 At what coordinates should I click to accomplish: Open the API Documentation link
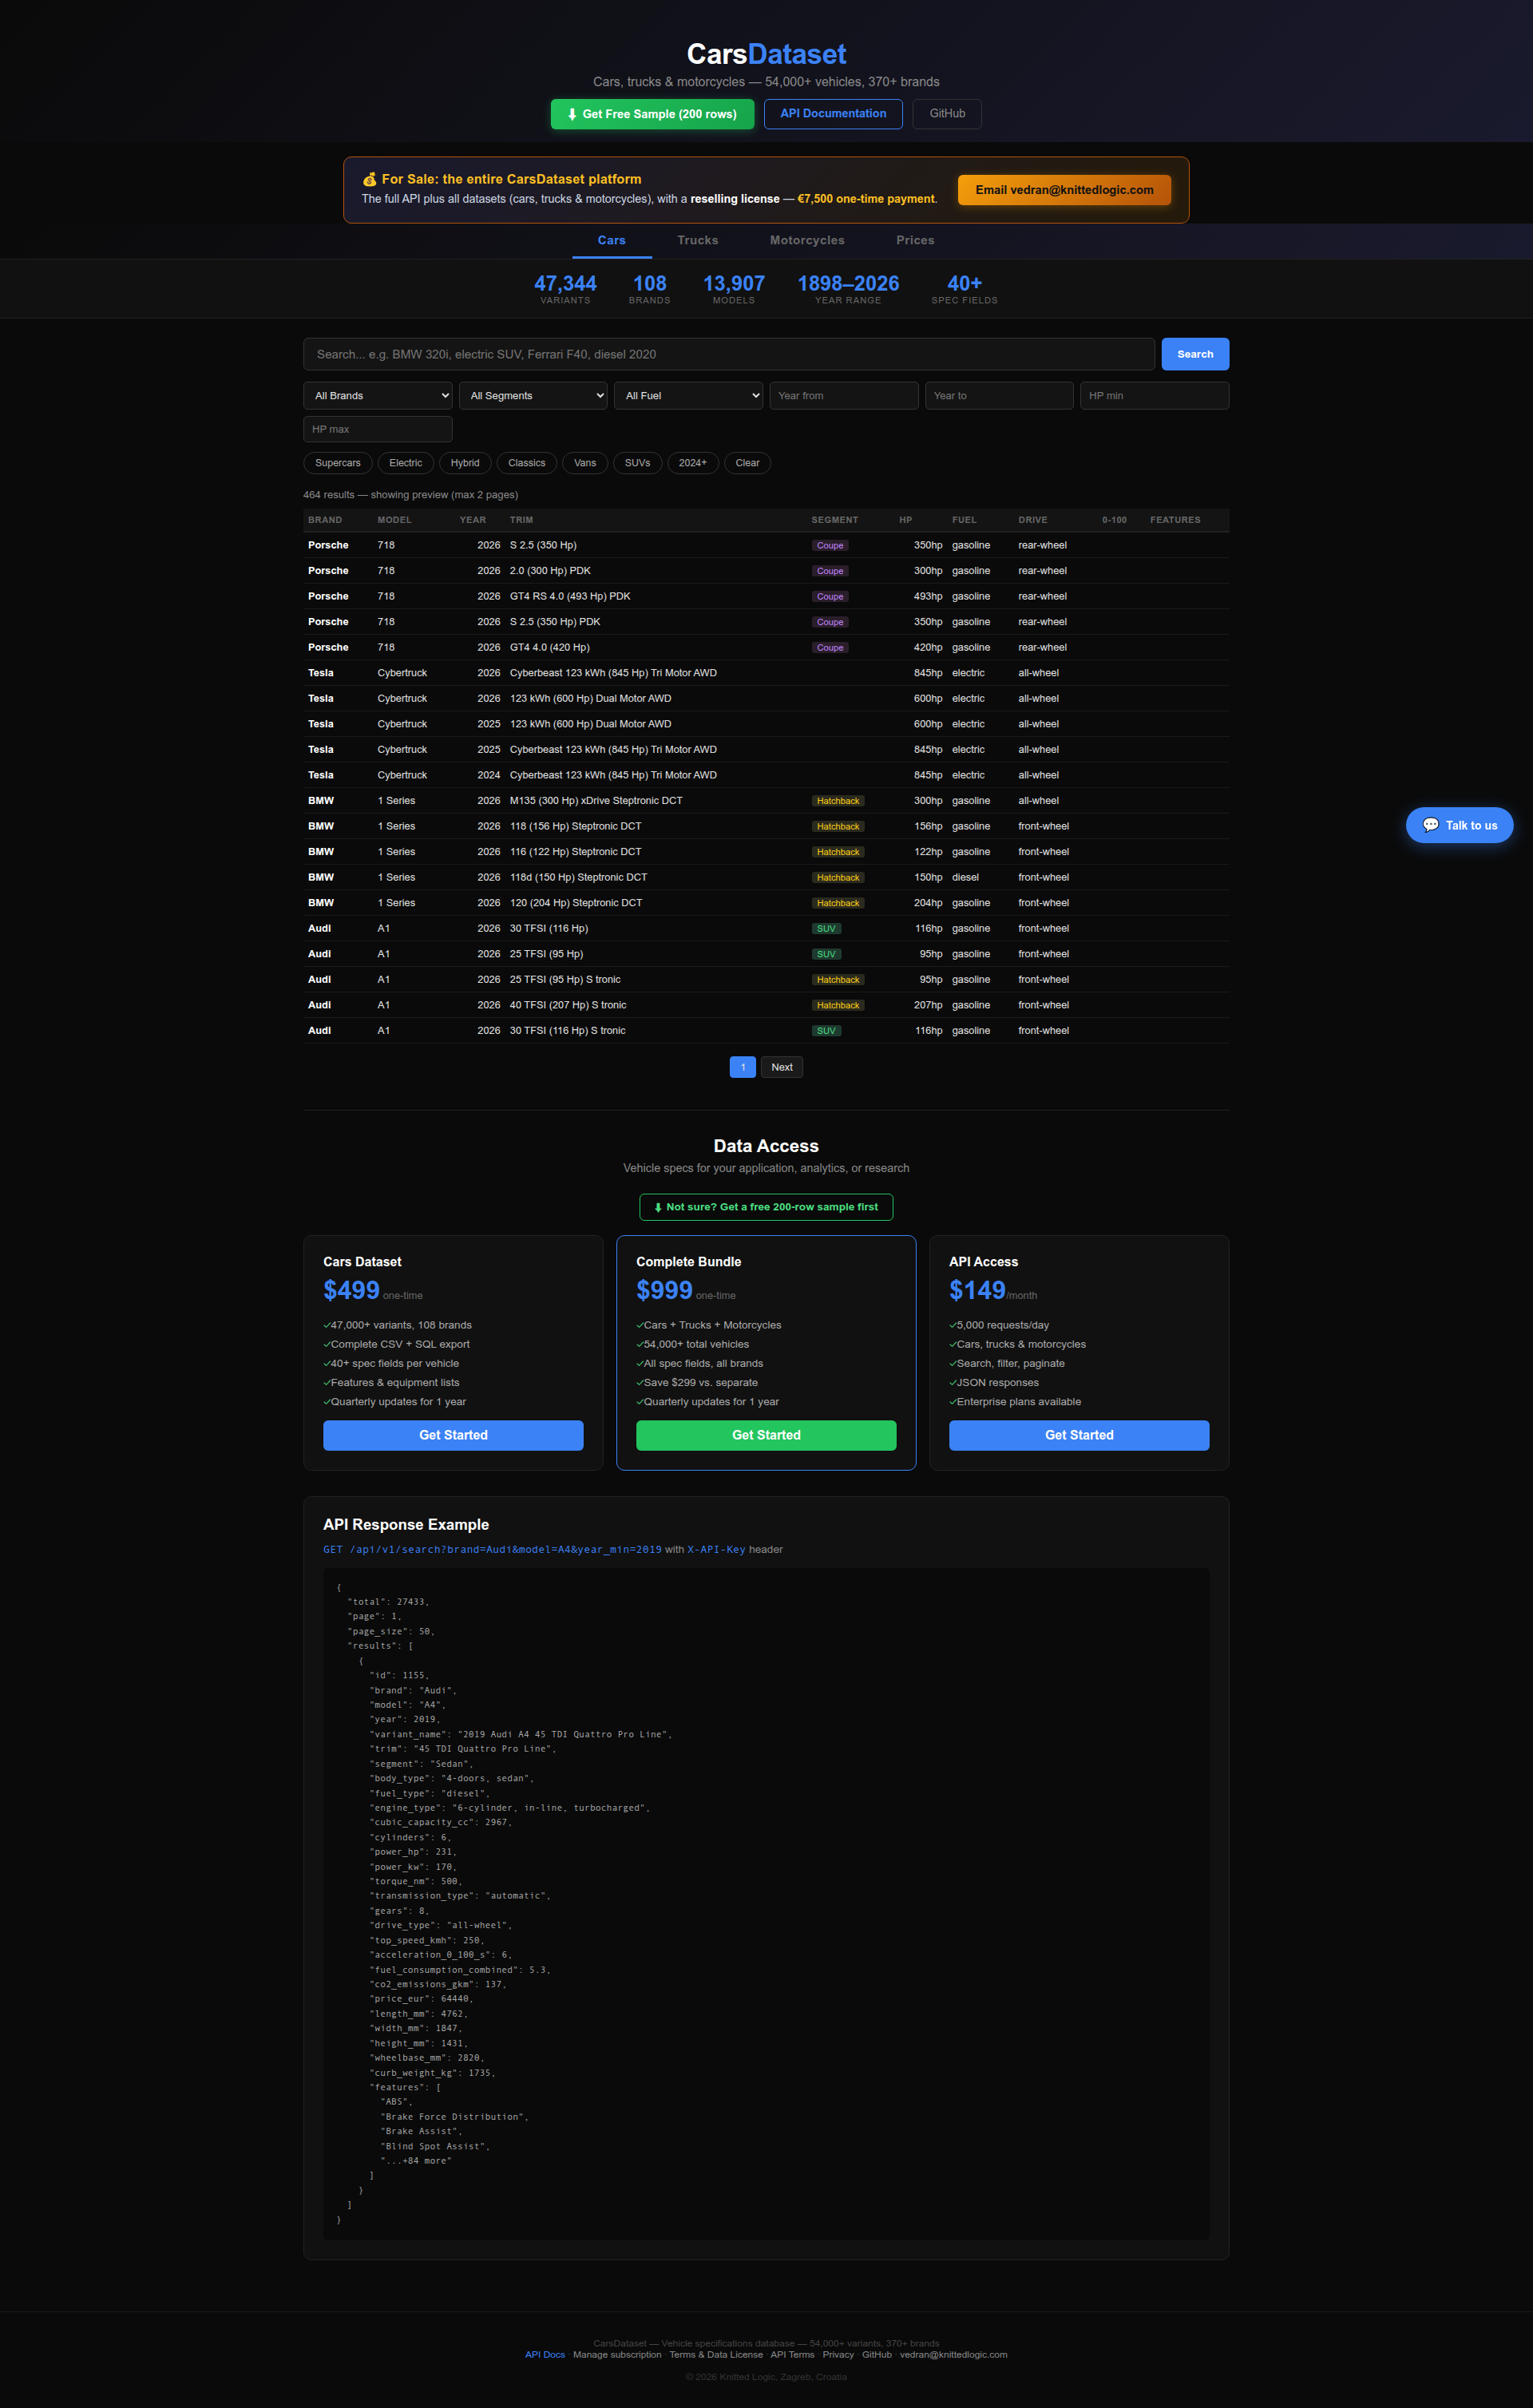click(833, 114)
